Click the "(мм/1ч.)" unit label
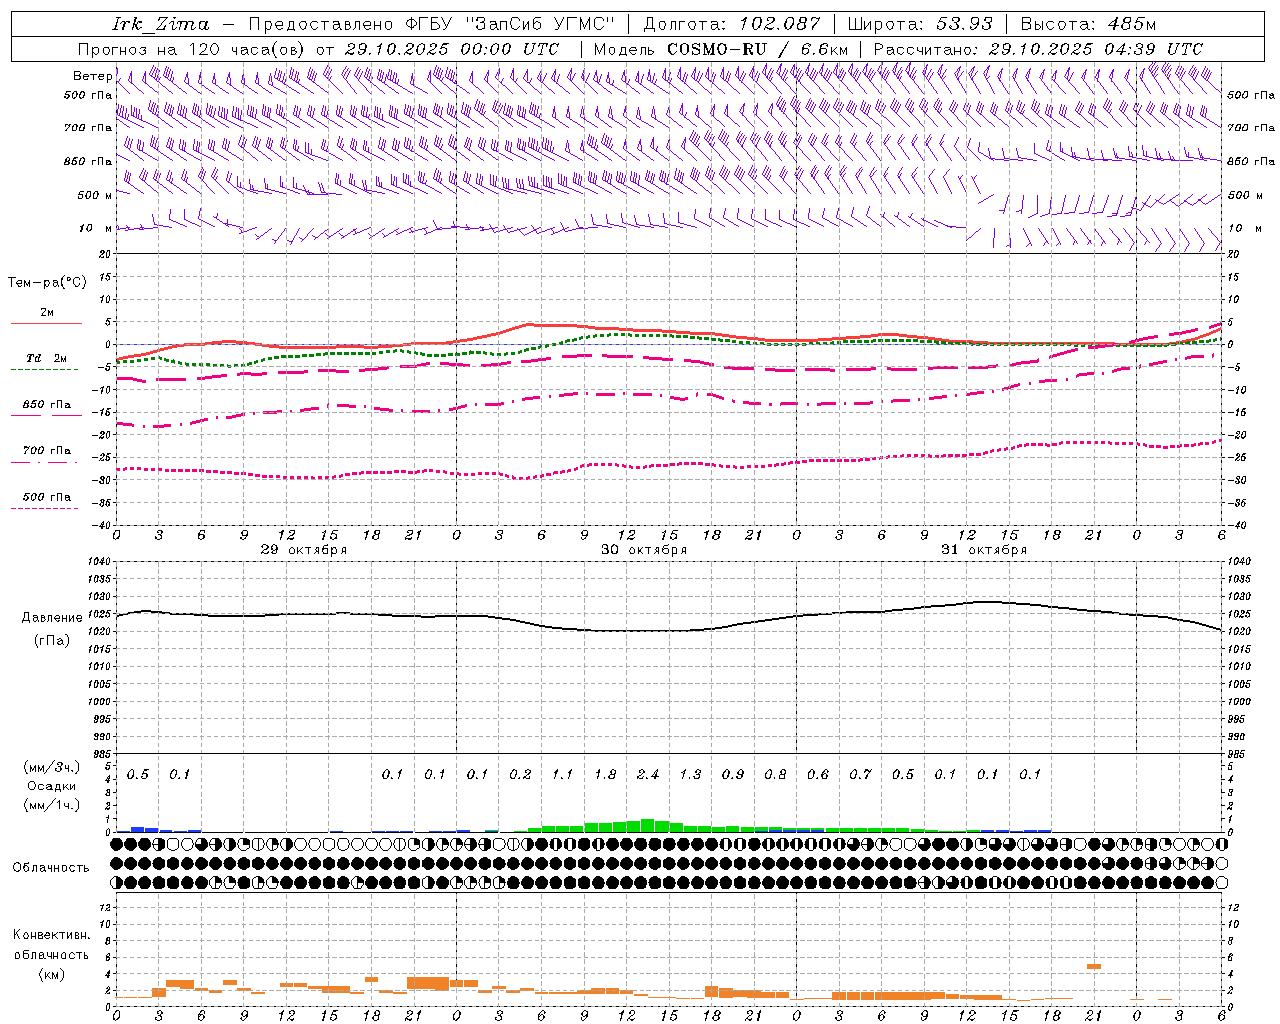This screenshot has height=1024, width=1280. pyautogui.click(x=52, y=805)
